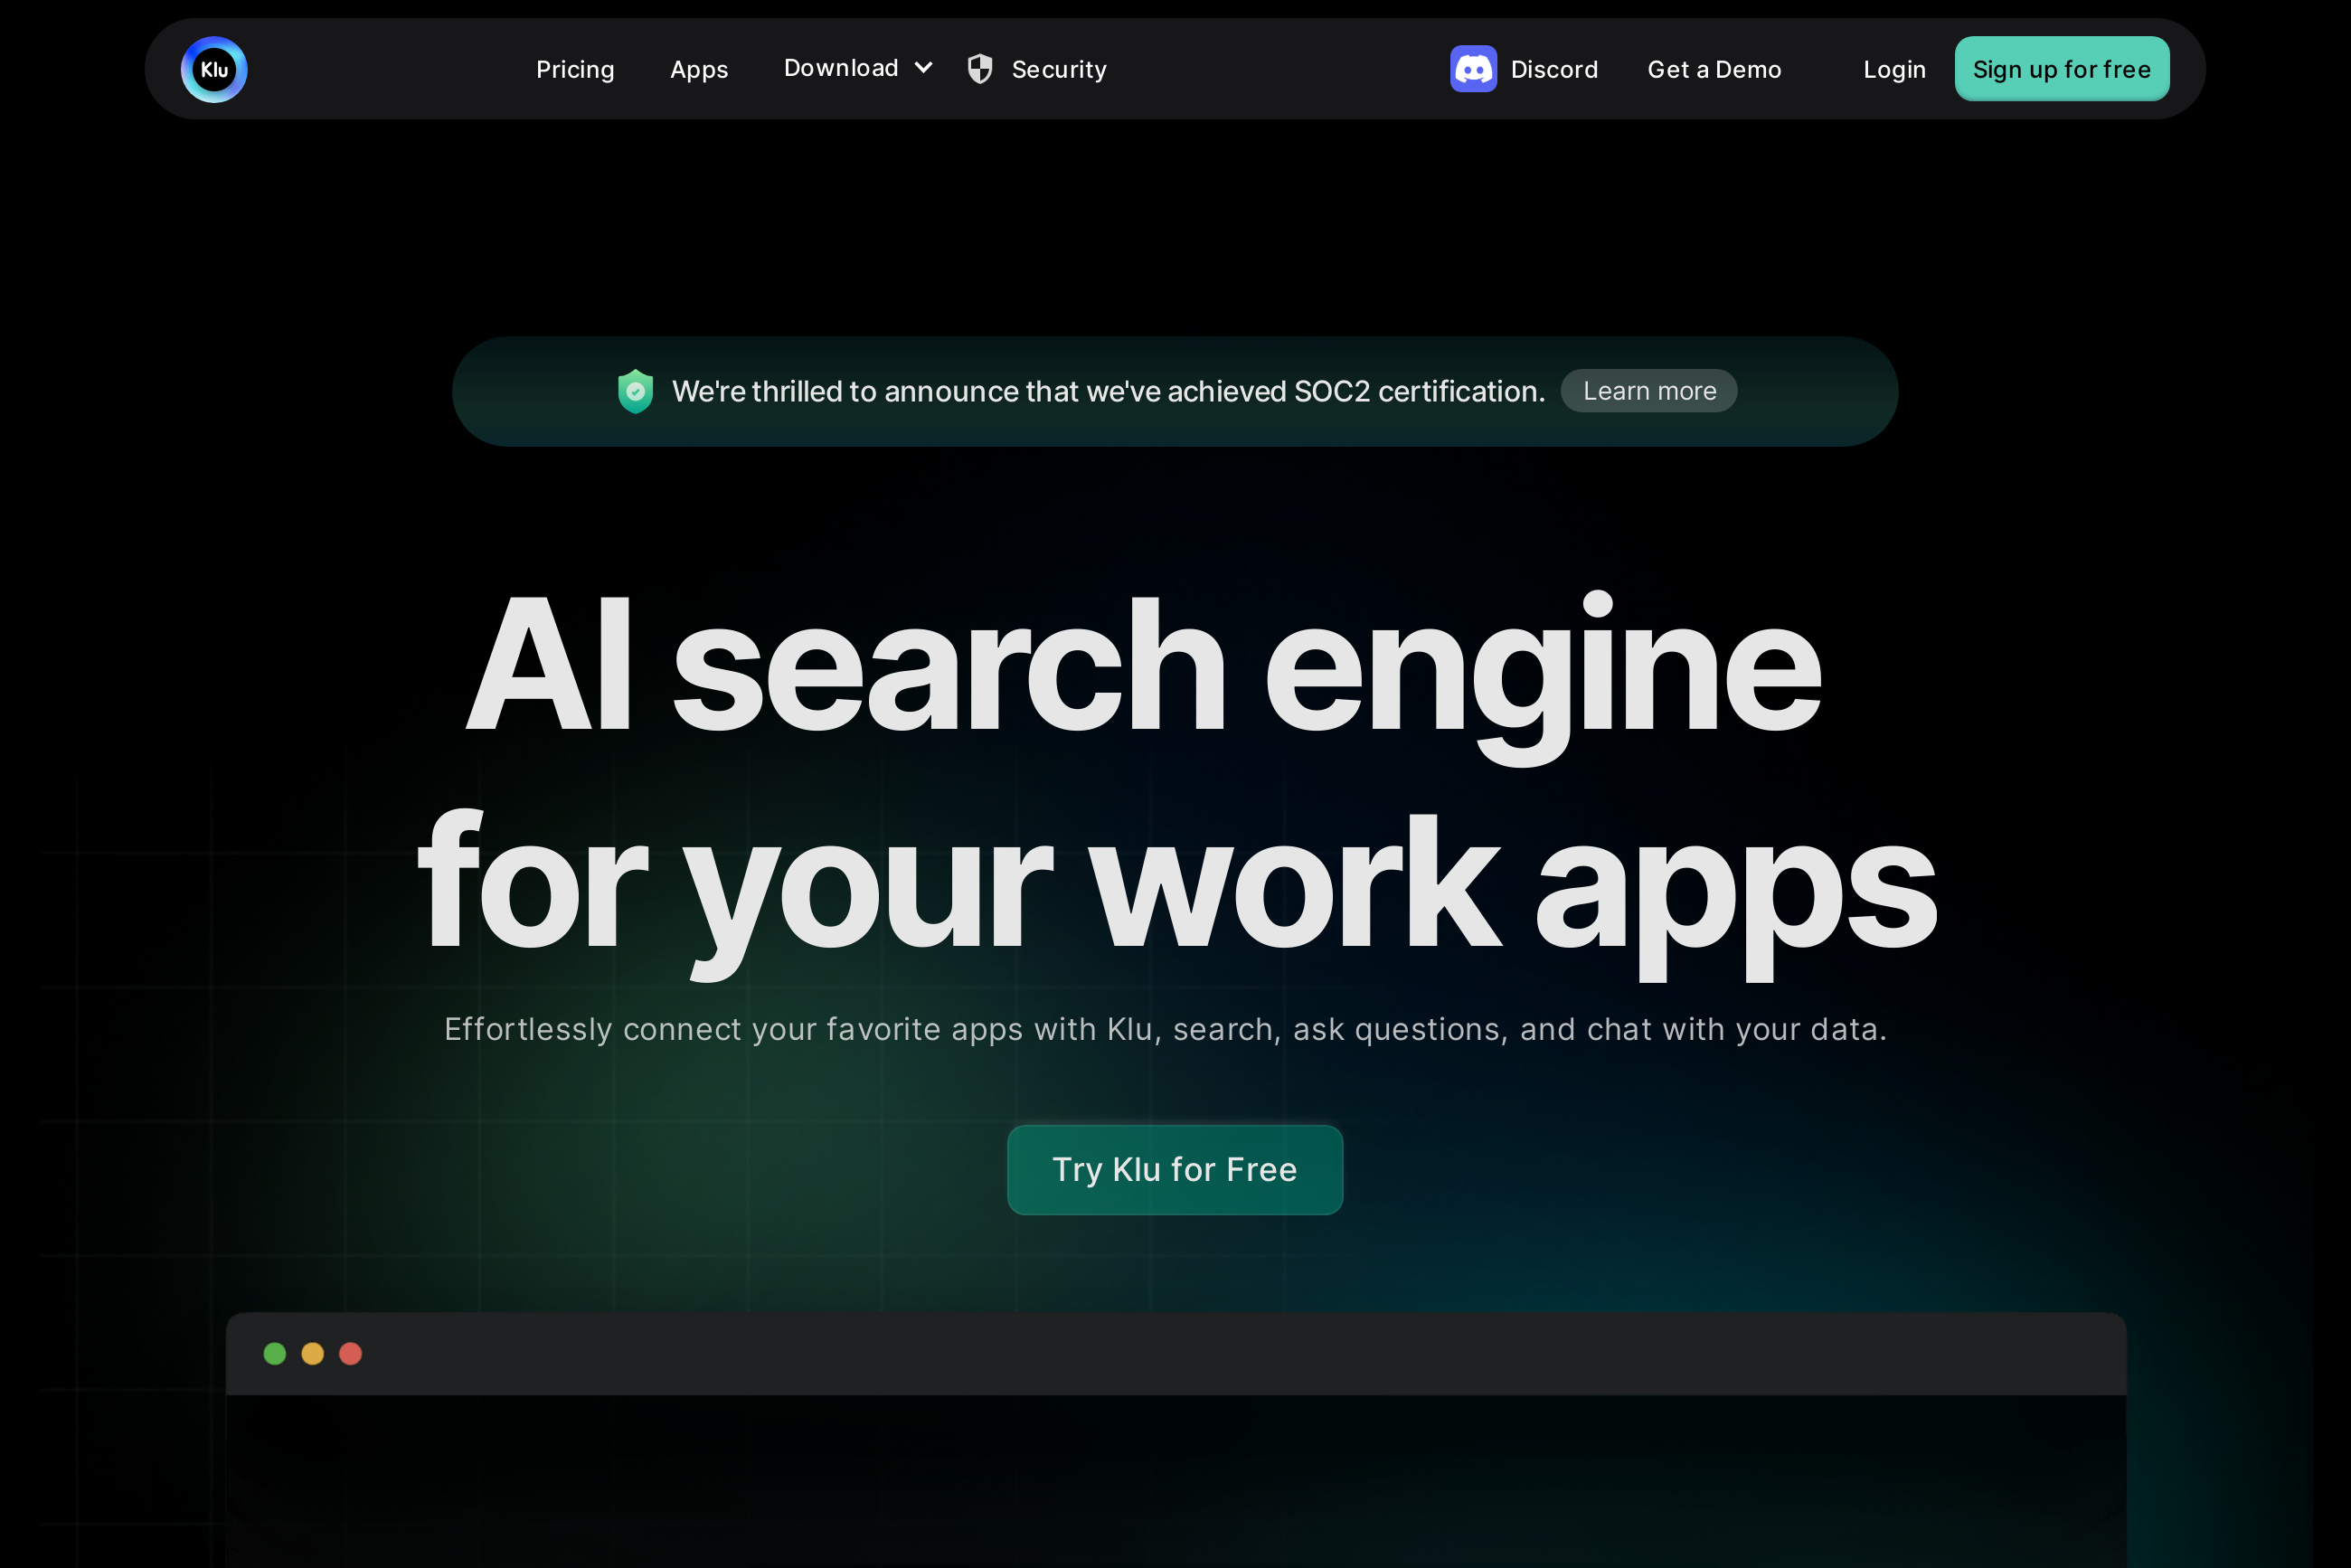The width and height of the screenshot is (2351, 1568).
Task: Click the green window dot
Action: click(x=275, y=1353)
